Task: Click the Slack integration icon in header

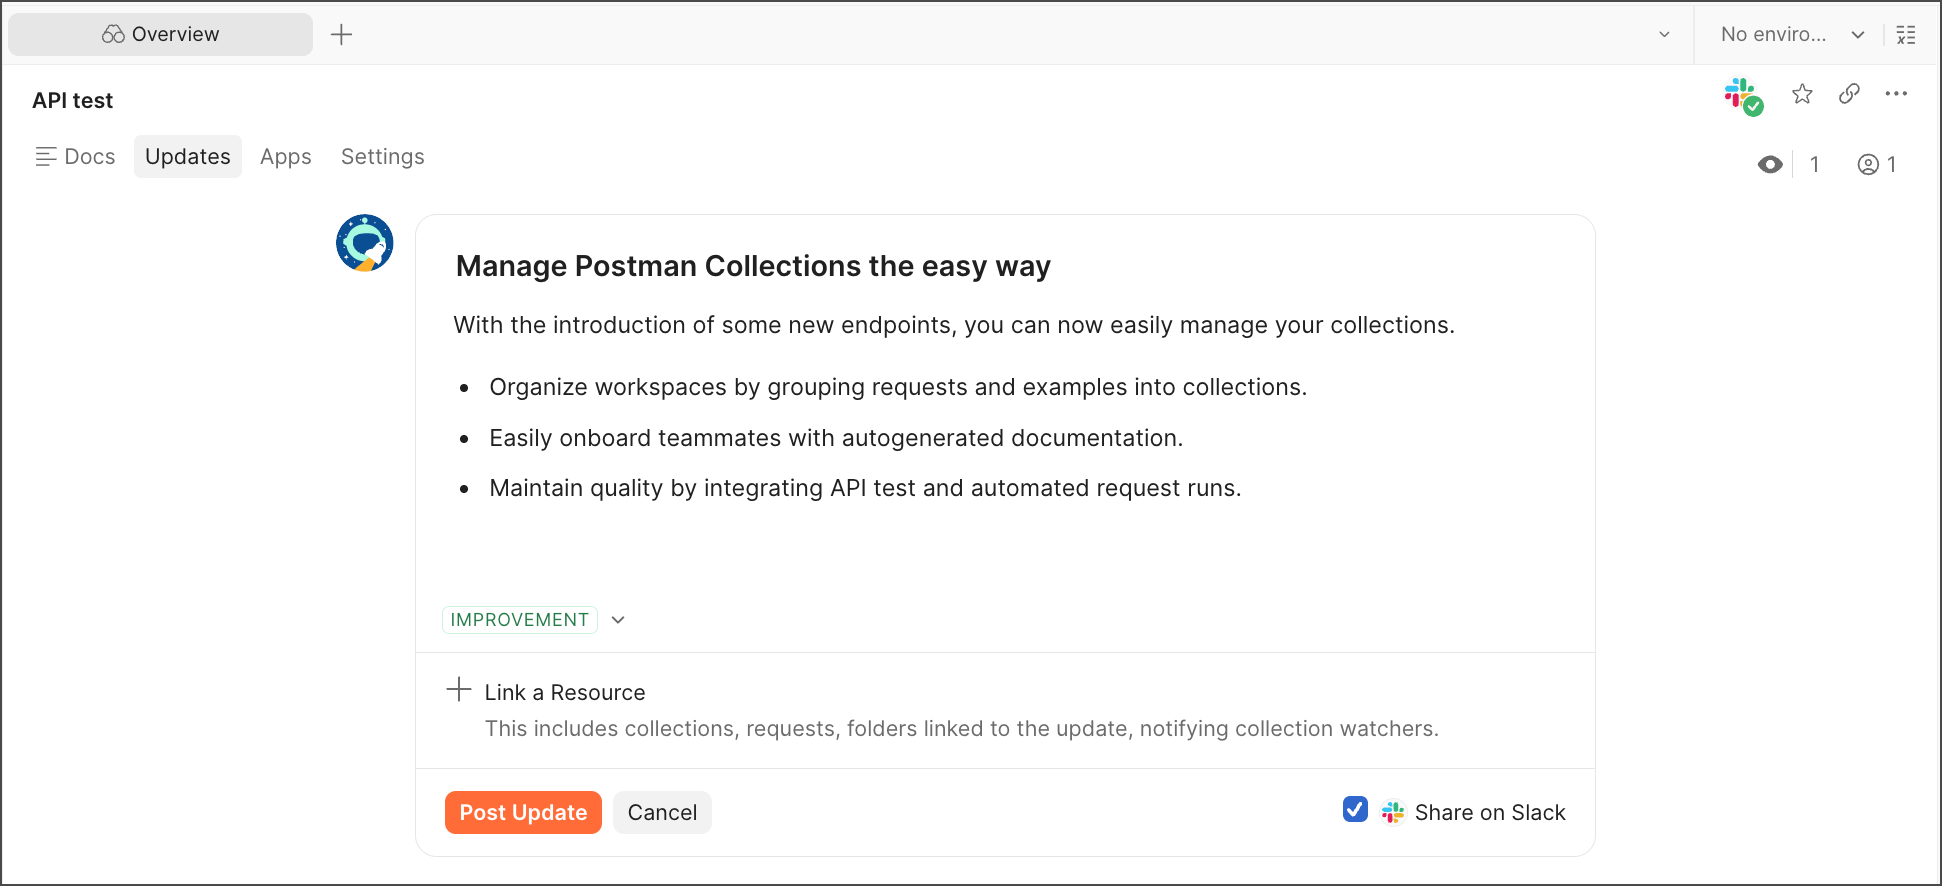Action: click(1742, 96)
